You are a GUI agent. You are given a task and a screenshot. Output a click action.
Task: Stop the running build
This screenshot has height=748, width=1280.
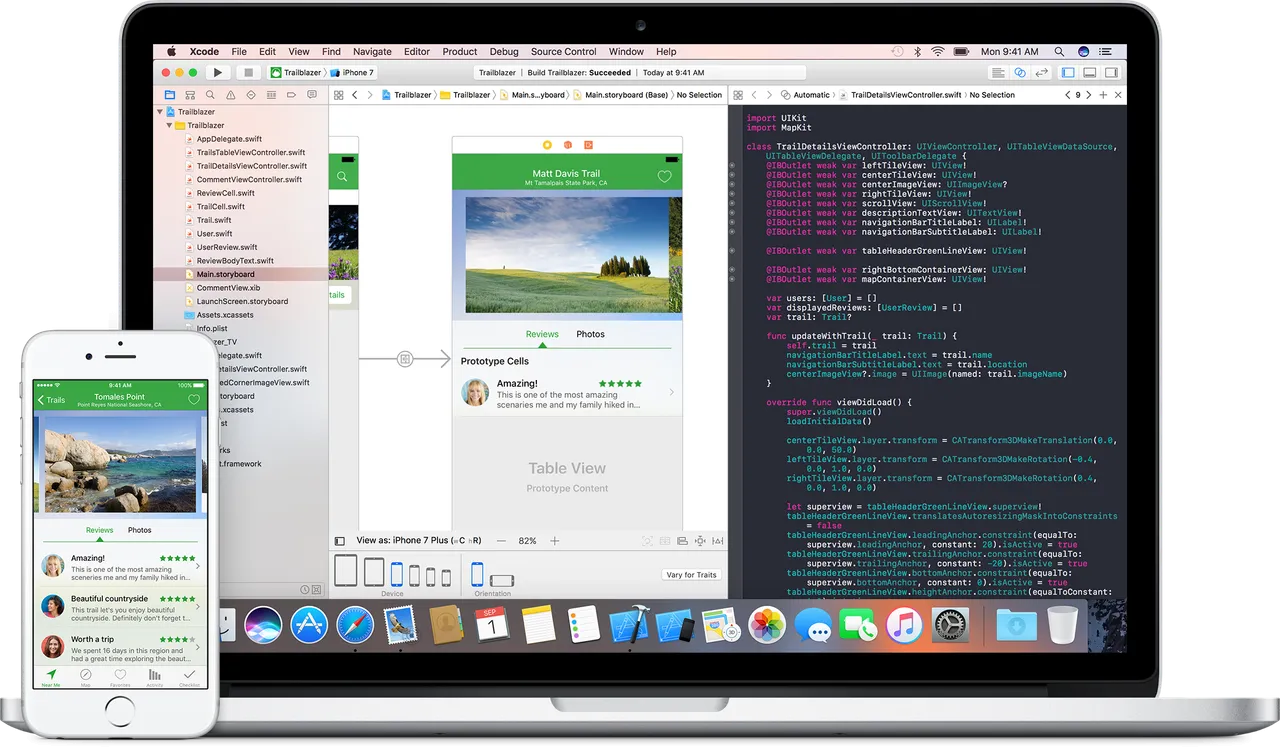248,72
